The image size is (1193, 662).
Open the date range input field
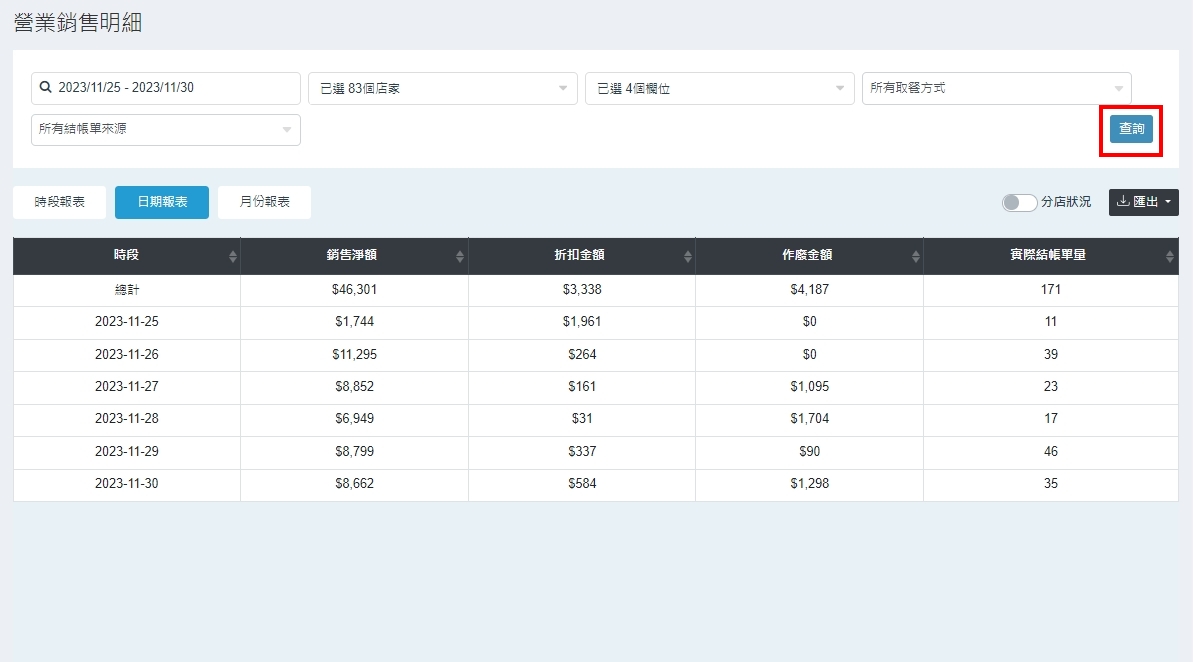point(166,88)
